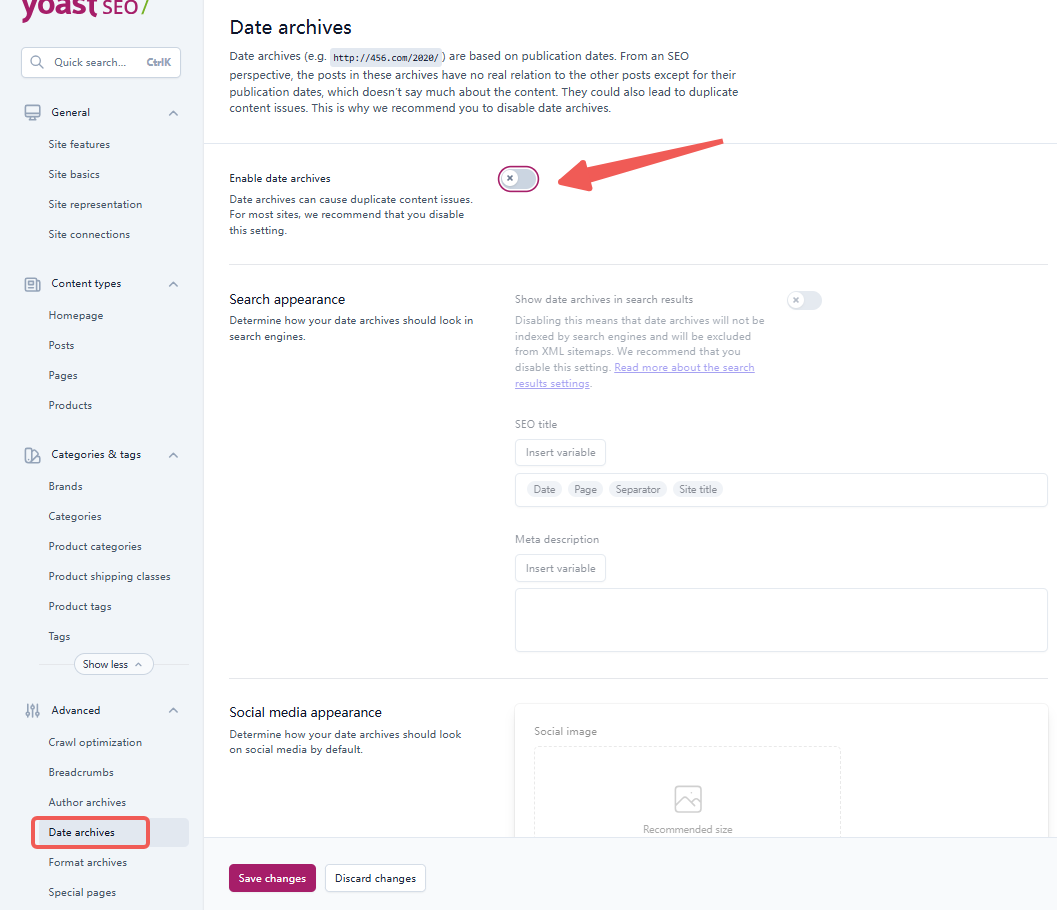
Task: Click the Separator variable pill
Action: point(637,489)
